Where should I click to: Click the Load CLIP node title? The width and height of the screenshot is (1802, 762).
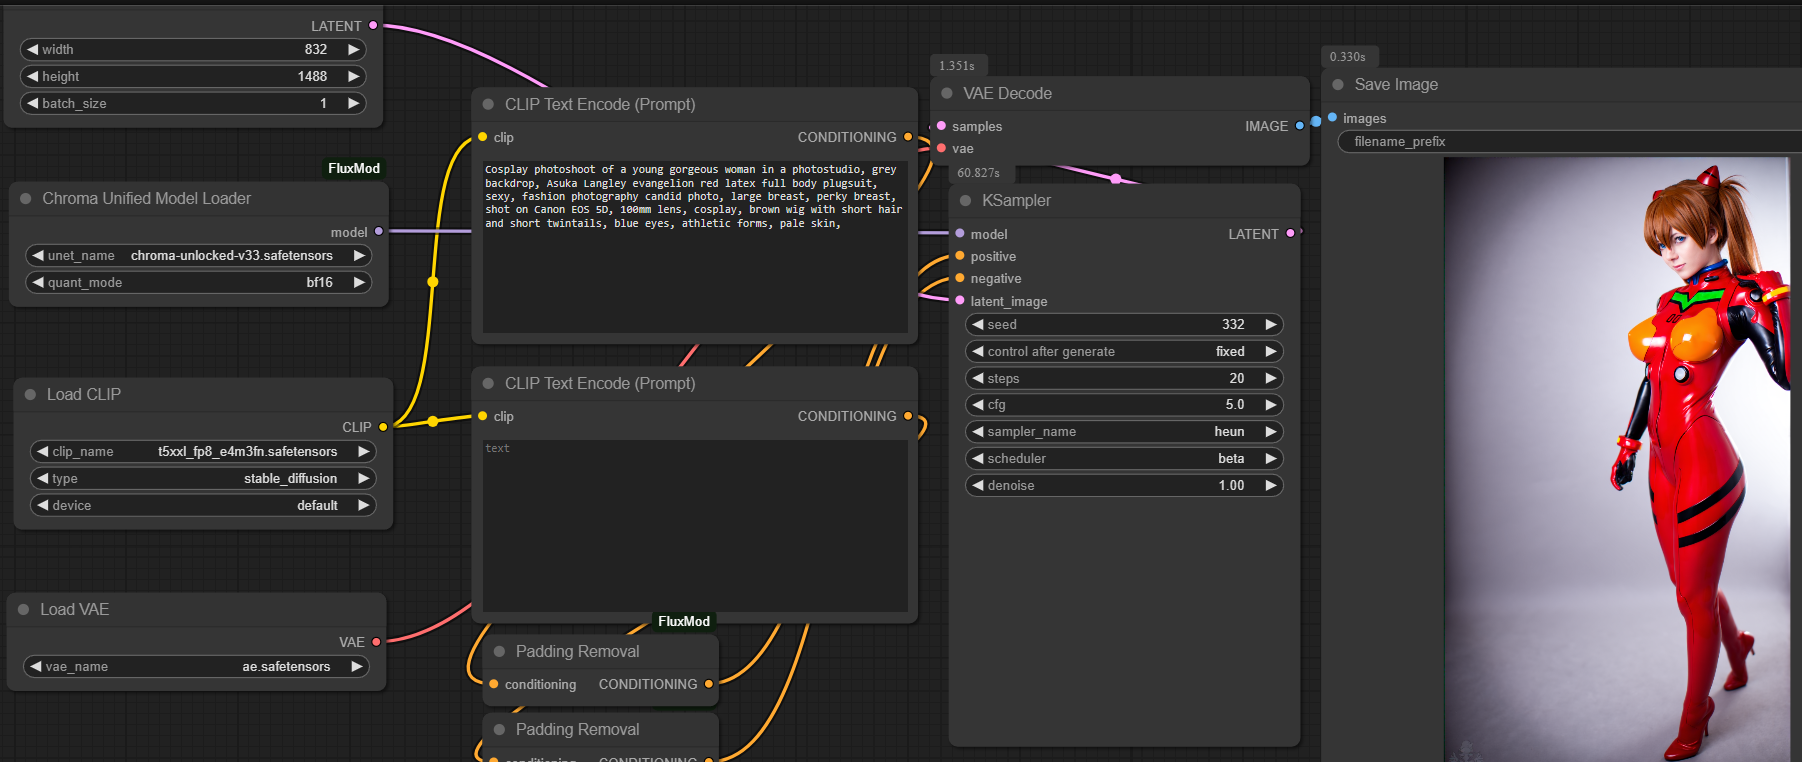click(x=84, y=395)
